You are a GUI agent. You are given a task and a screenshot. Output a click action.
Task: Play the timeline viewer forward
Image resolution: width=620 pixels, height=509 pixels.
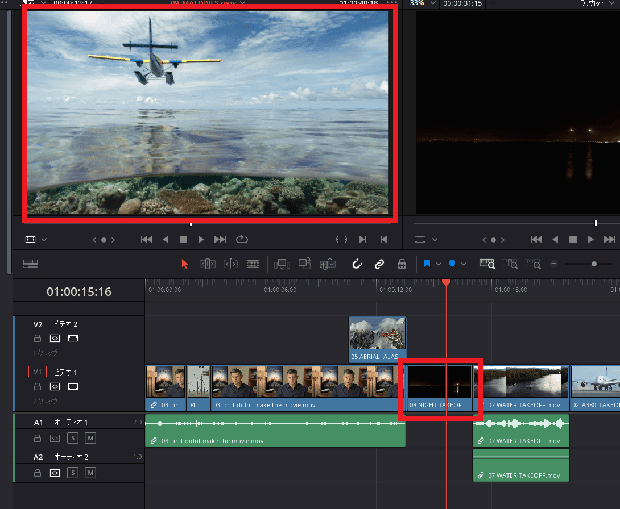pos(590,239)
